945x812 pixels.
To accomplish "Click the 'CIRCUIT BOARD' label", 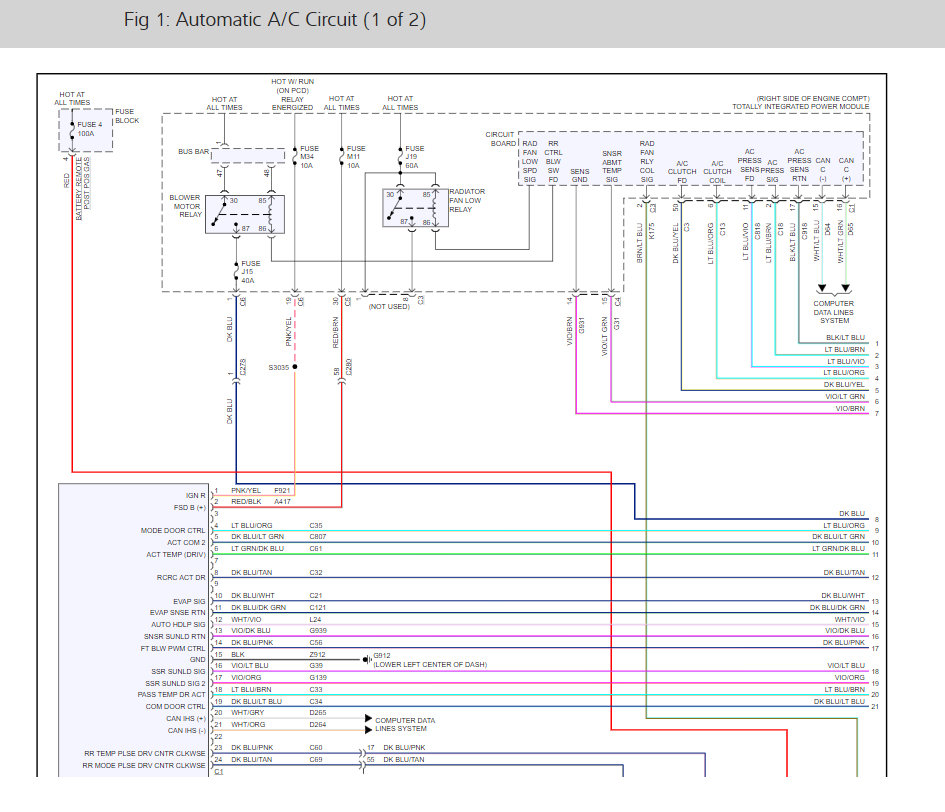I will tap(502, 139).
